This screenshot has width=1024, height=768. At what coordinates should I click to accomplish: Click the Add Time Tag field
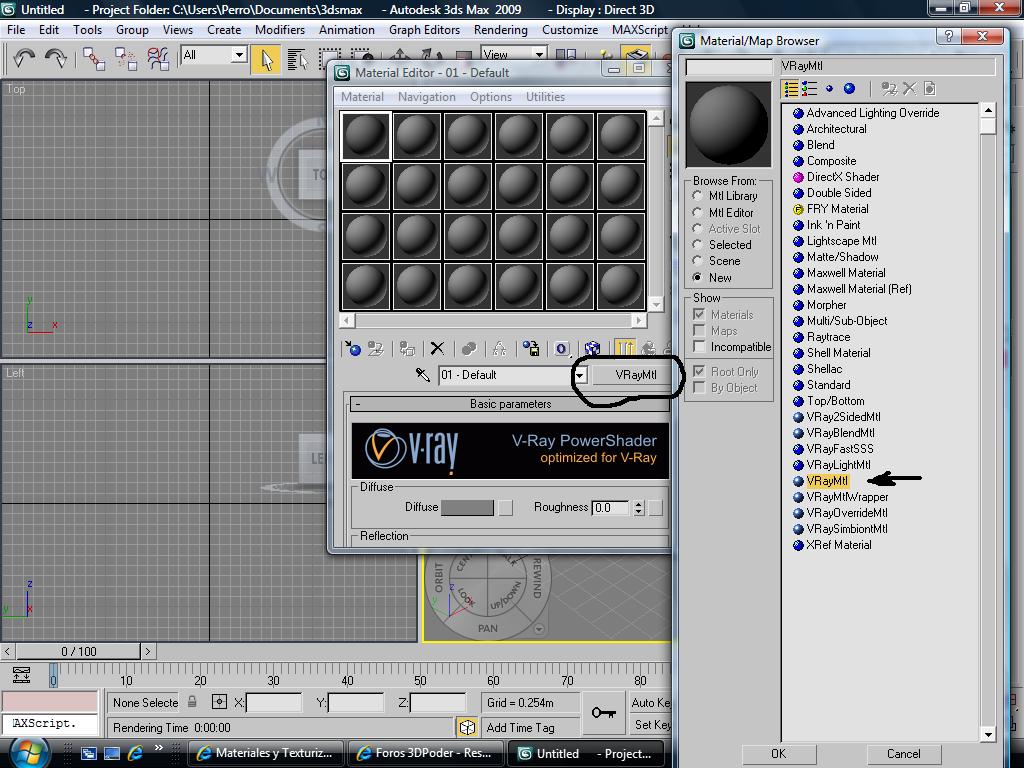tap(530, 728)
